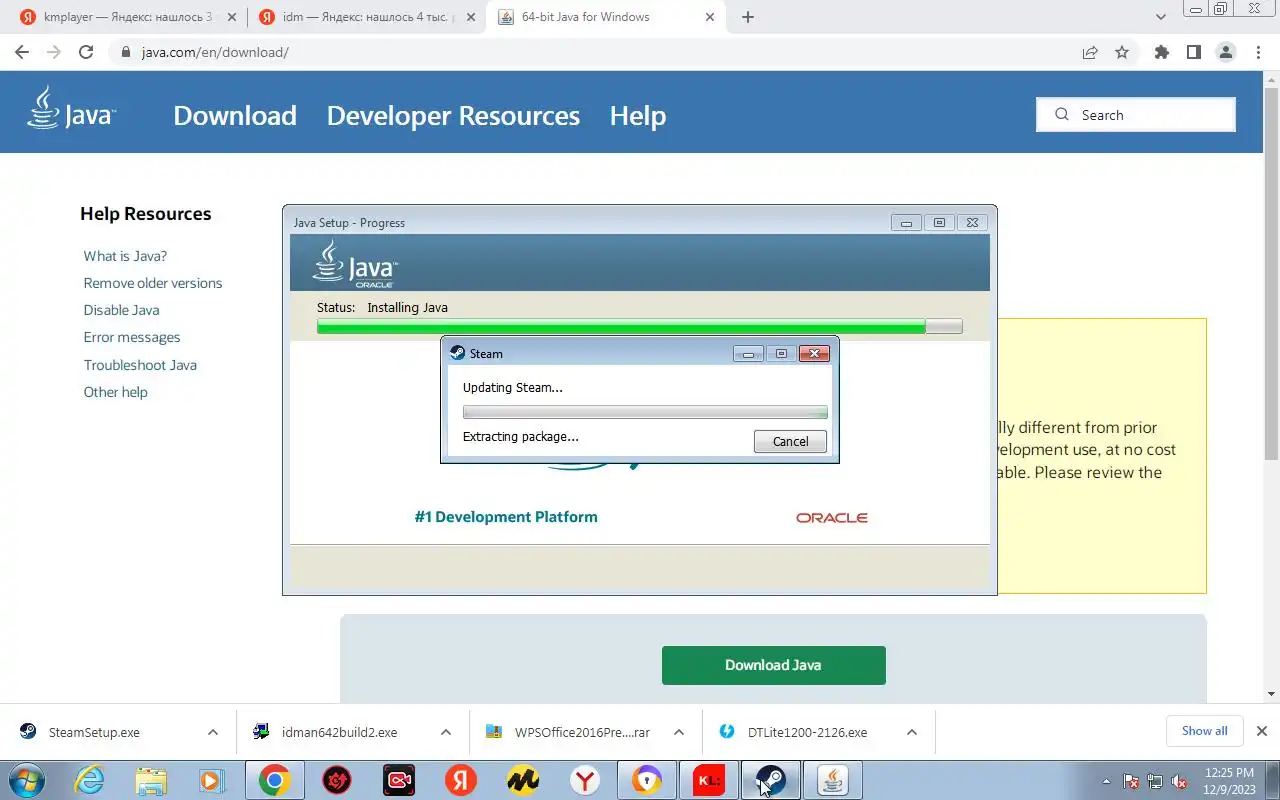This screenshot has width=1280, height=800.
Task: Cancel the Steam update
Action: click(x=790, y=441)
